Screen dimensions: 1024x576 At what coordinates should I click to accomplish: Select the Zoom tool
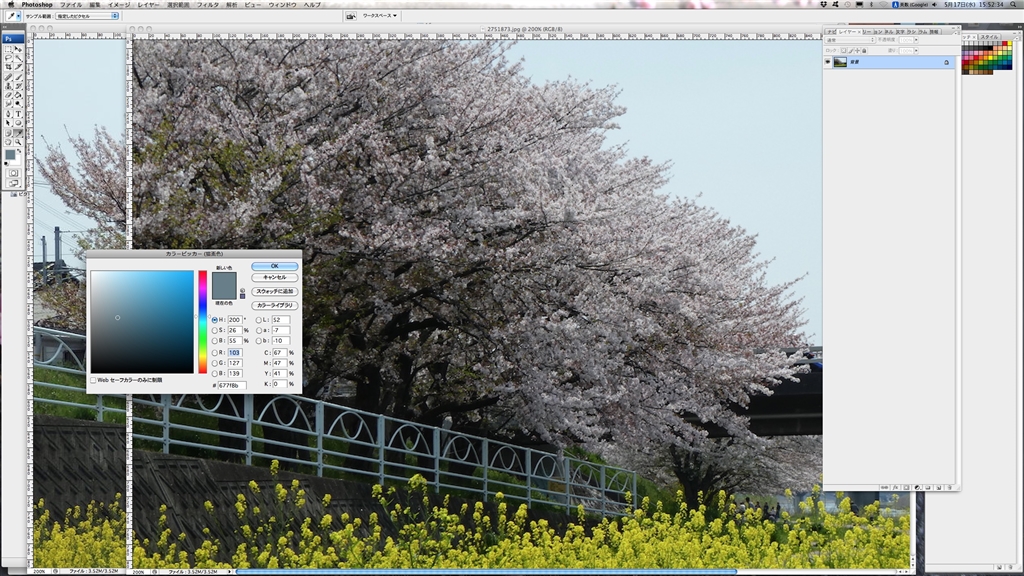click(x=18, y=142)
